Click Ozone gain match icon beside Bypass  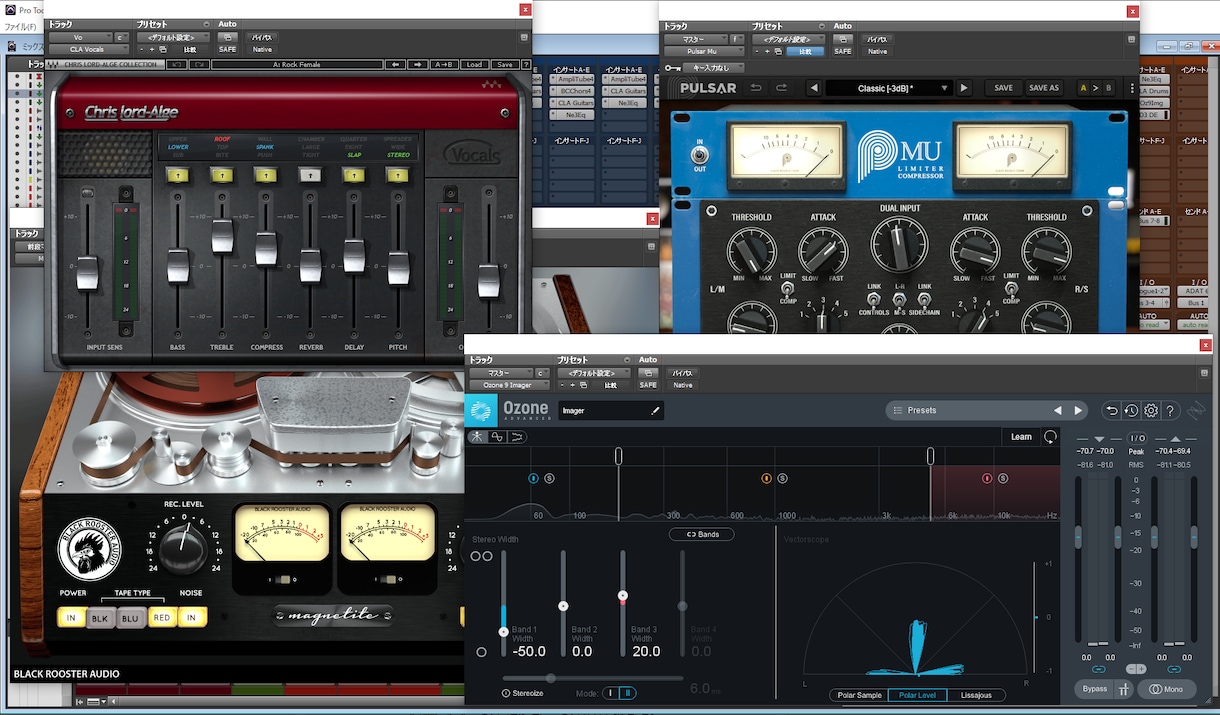(x=1124, y=689)
